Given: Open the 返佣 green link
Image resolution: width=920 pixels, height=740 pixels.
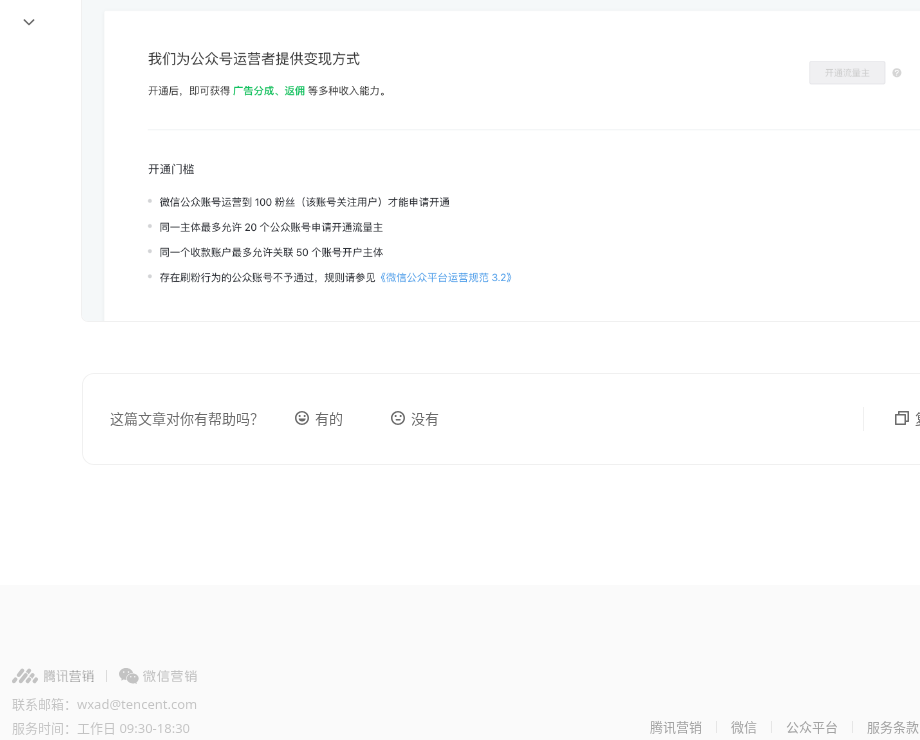Looking at the screenshot, I should pos(295,90).
